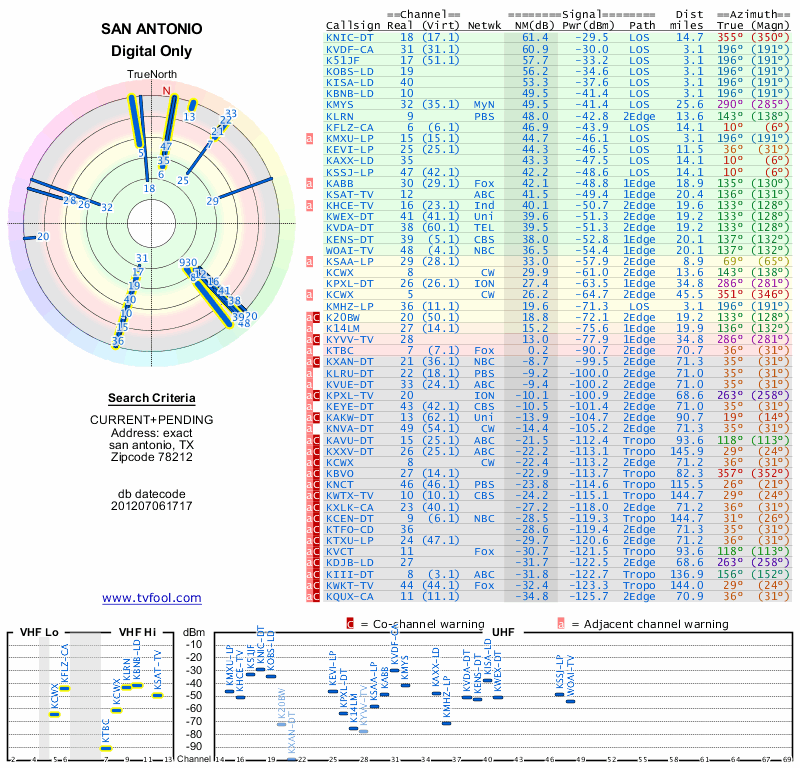Click co-channel C marker on KQUX-CA row
This screenshot has height=768, width=800.
(x=316, y=597)
